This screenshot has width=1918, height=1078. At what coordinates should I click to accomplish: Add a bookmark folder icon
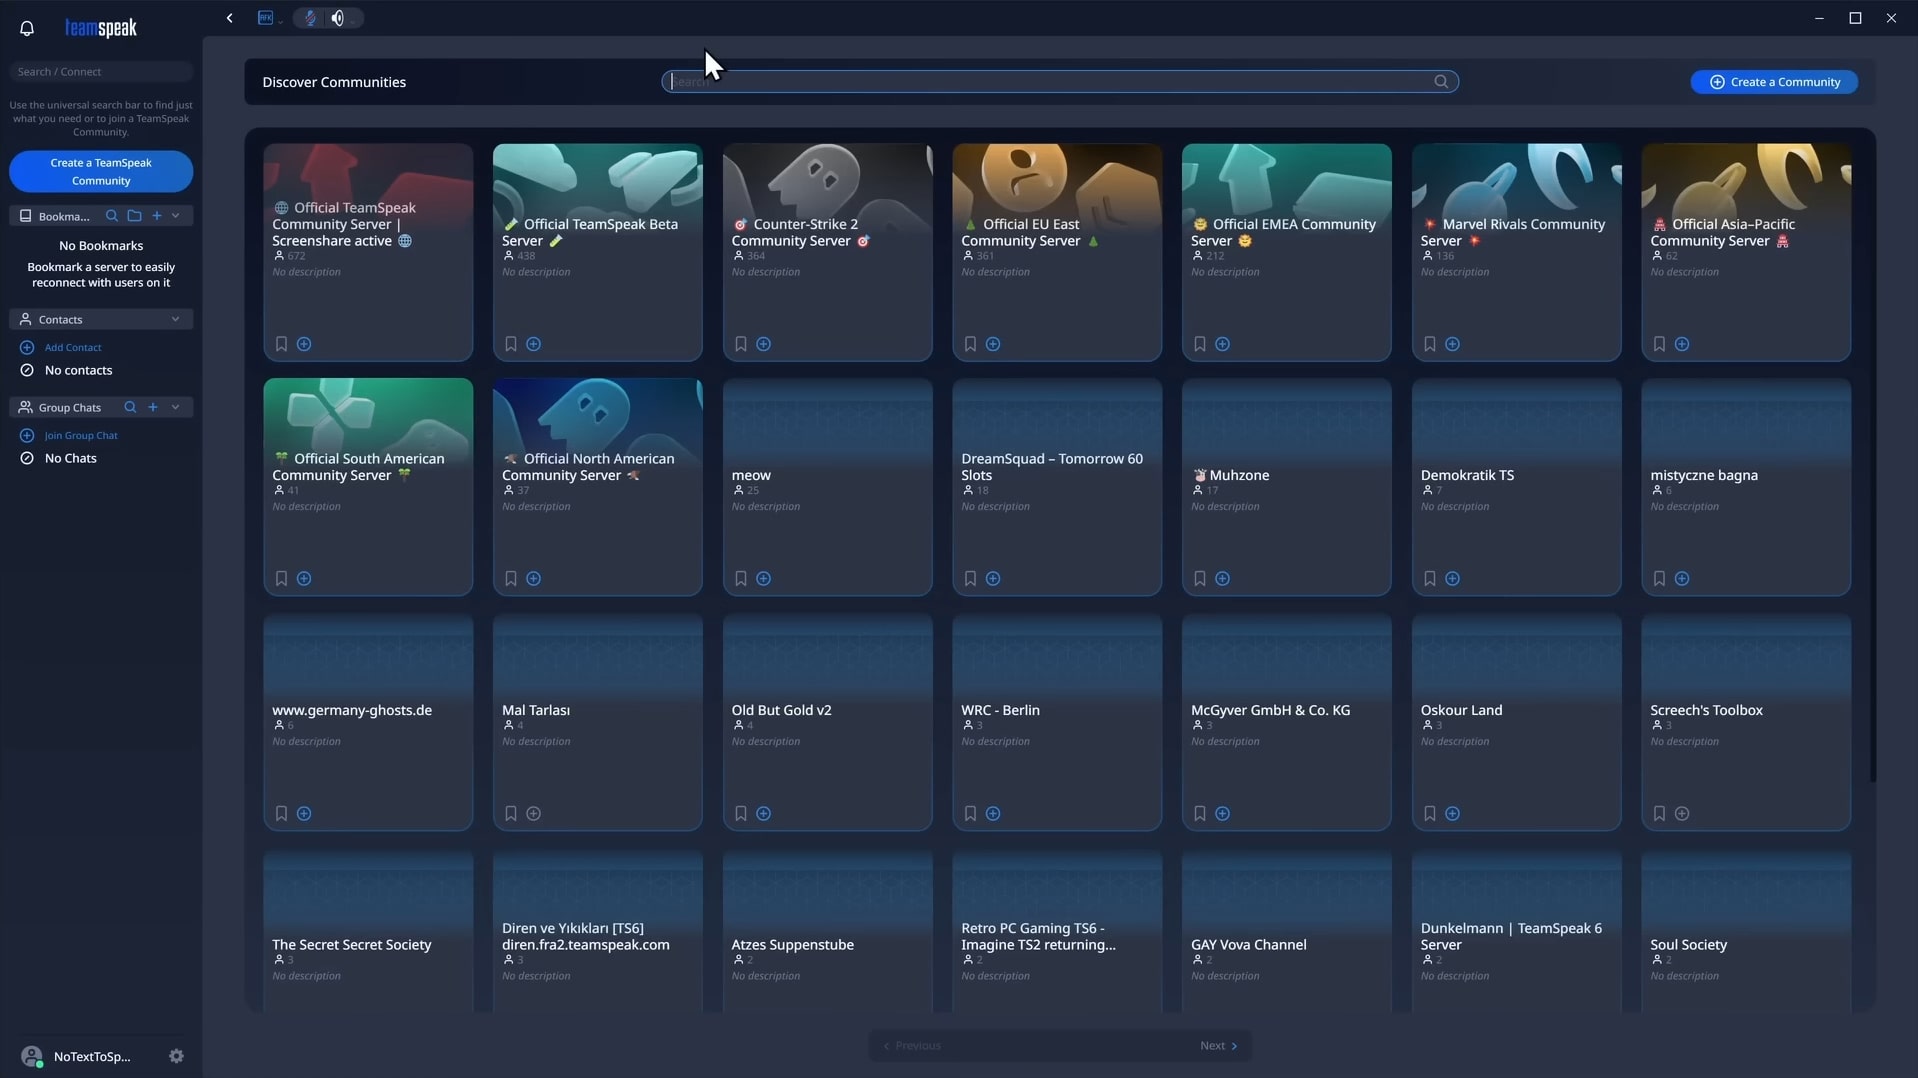tap(134, 216)
